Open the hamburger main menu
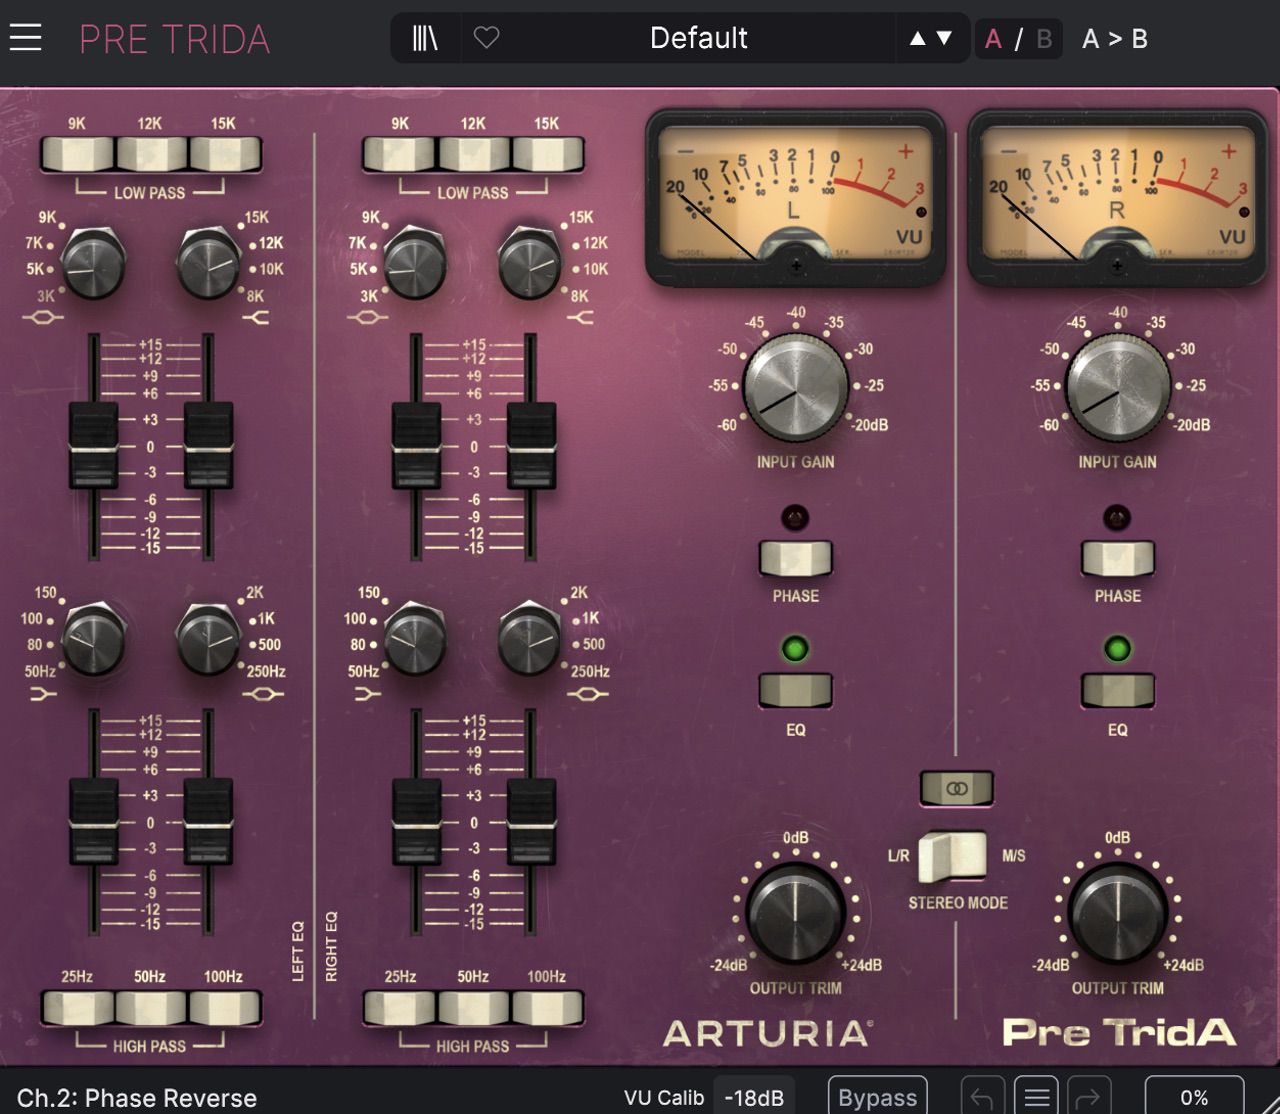Viewport: 1280px width, 1114px height. [26, 38]
